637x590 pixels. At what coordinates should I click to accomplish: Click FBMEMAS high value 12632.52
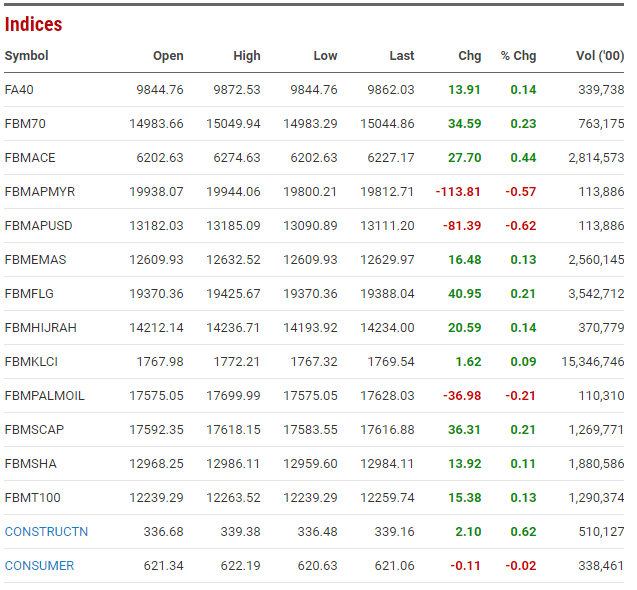point(233,260)
